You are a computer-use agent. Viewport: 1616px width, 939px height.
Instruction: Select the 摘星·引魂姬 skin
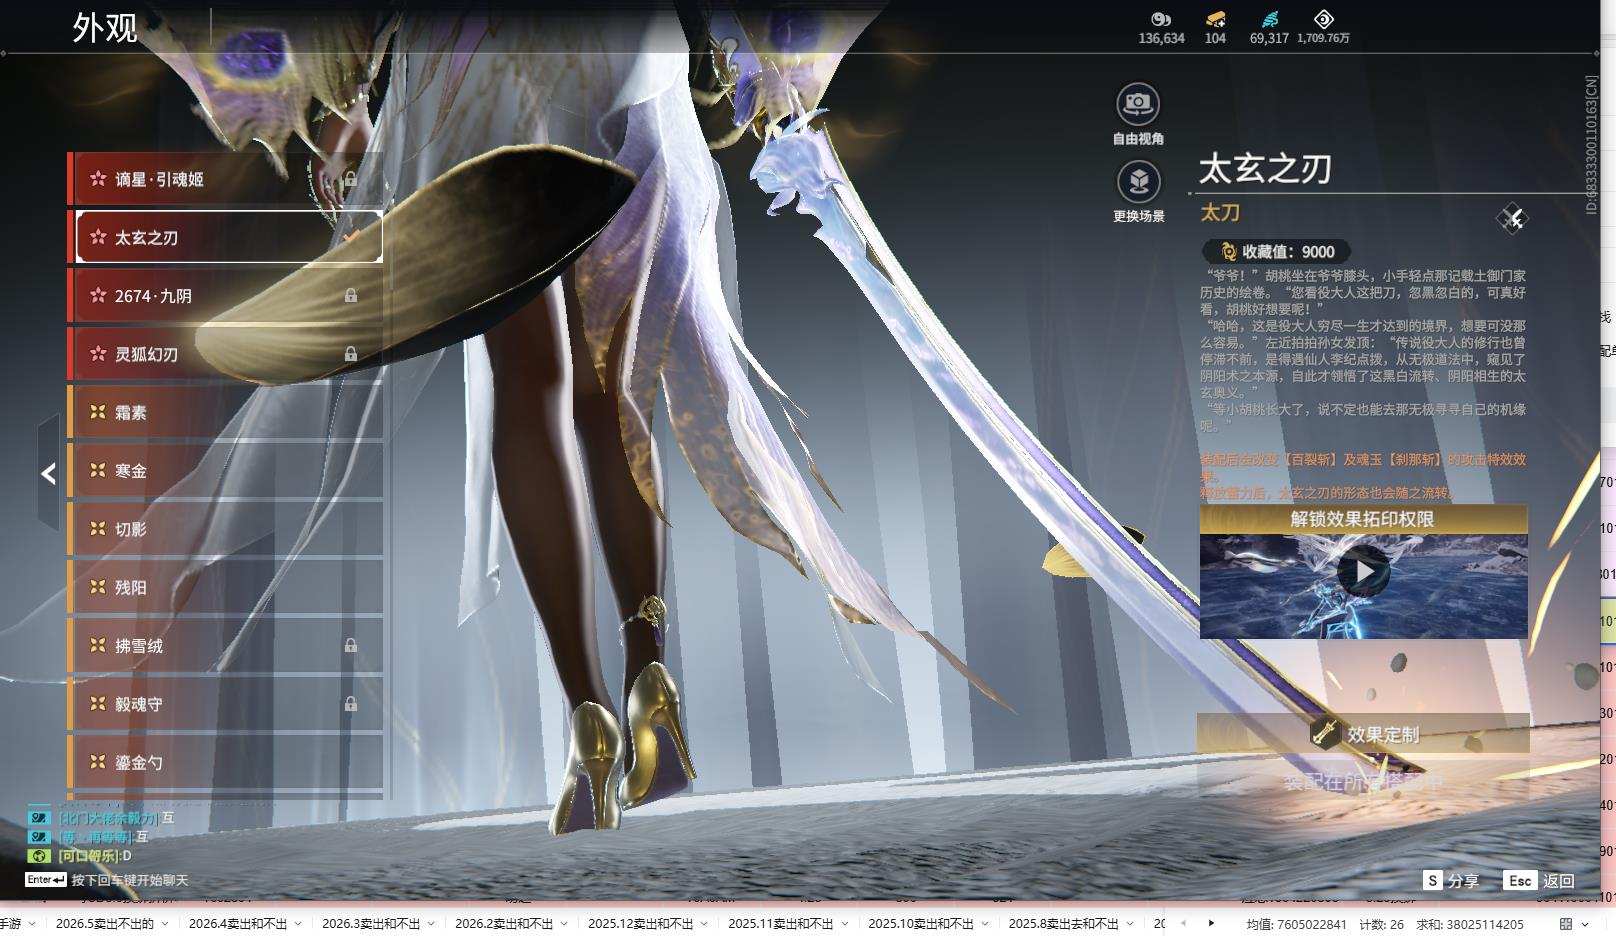226,179
